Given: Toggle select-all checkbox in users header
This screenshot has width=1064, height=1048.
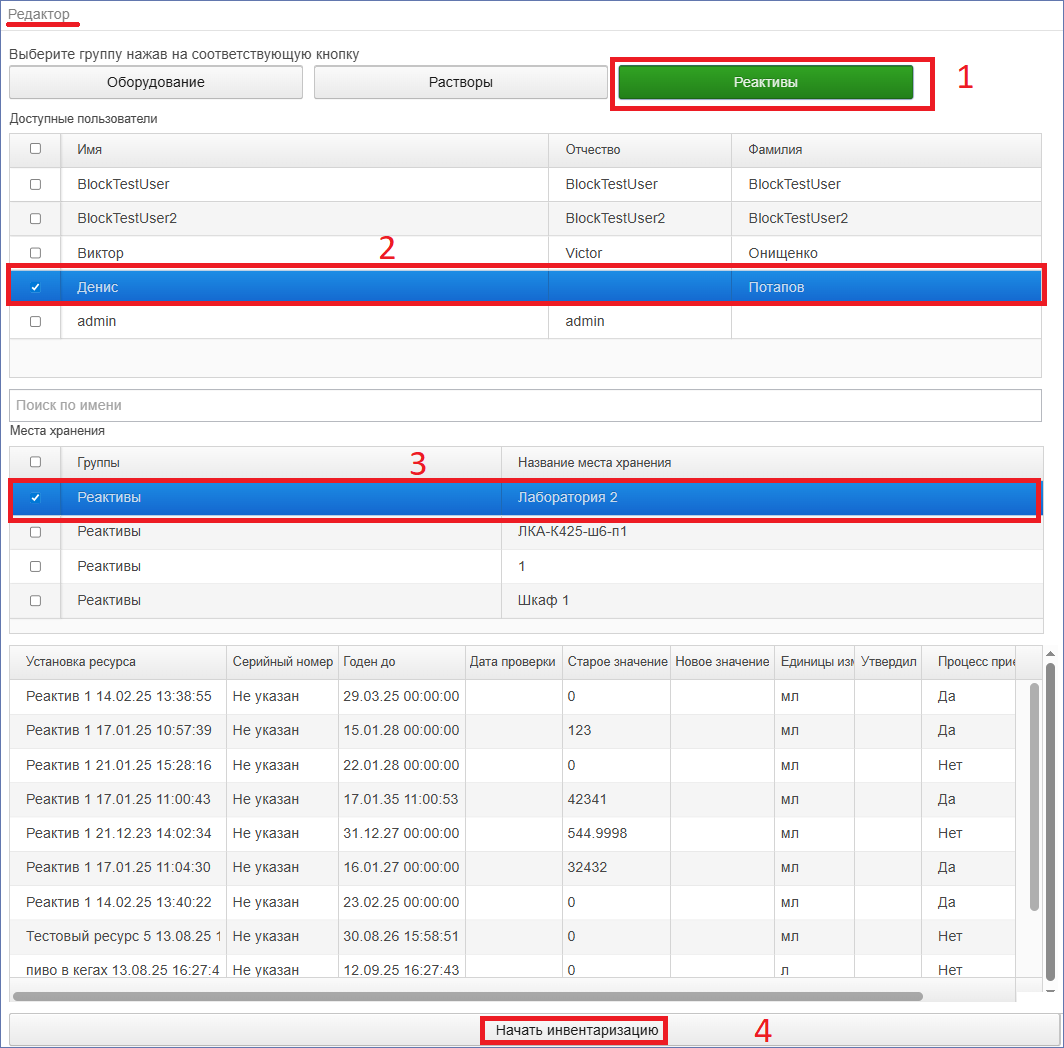Looking at the screenshot, I should [35, 149].
